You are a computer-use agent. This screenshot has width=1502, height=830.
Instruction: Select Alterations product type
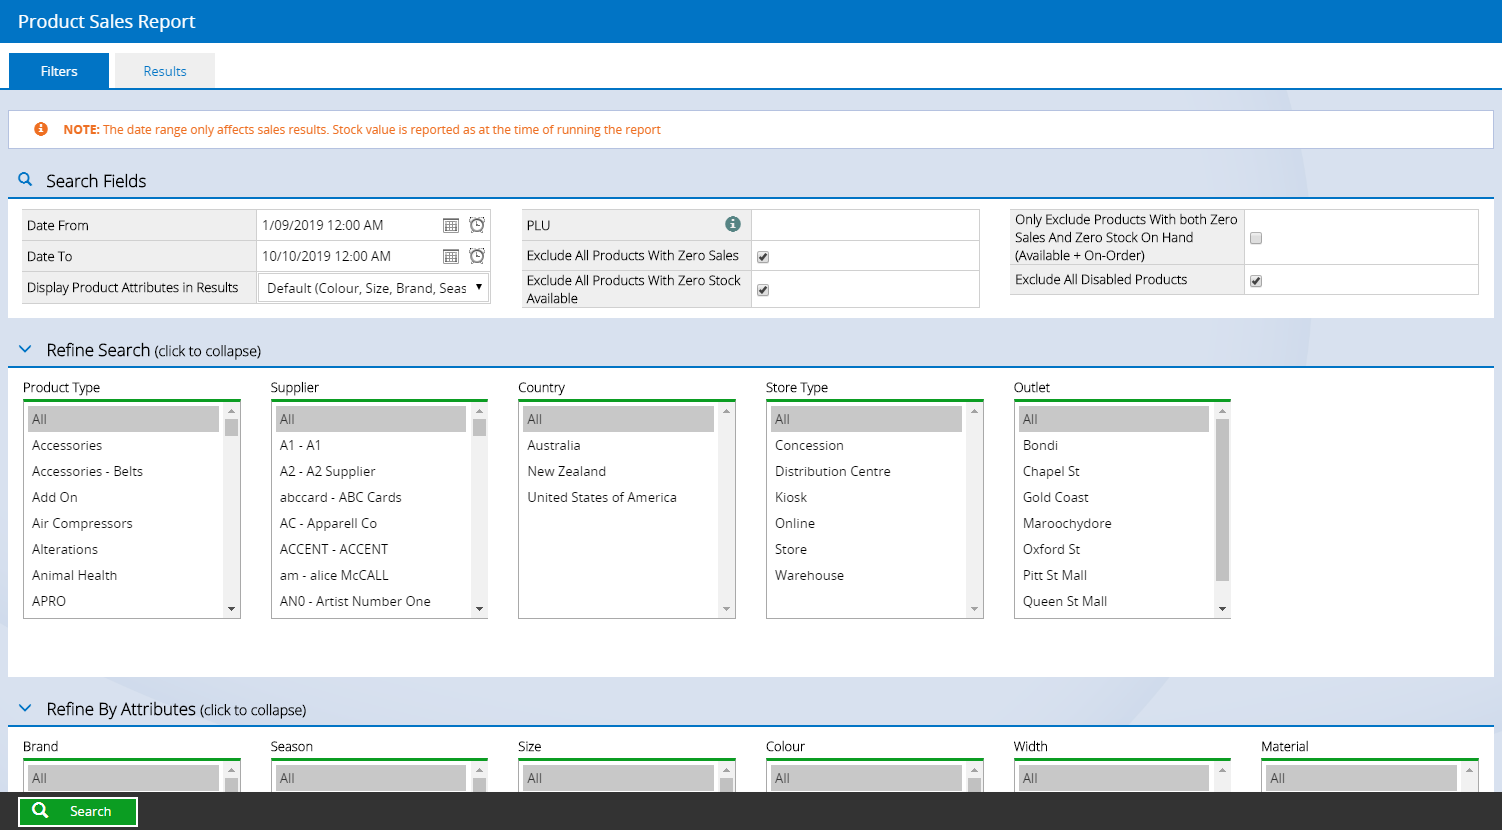(x=123, y=549)
